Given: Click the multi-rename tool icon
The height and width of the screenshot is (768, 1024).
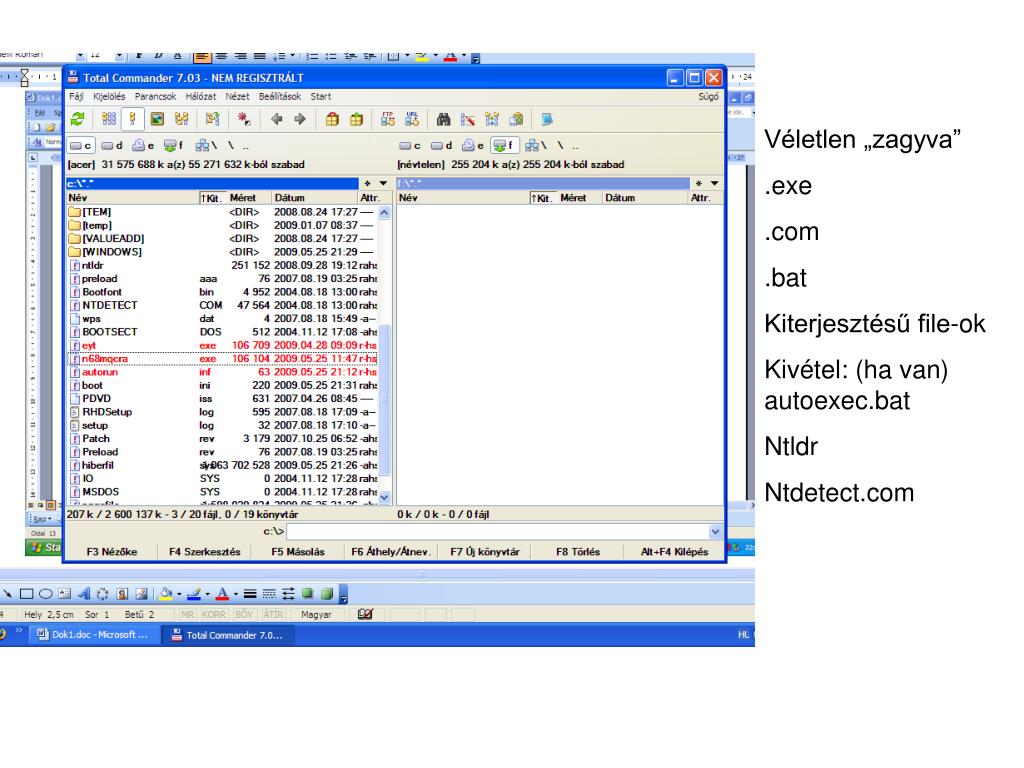Looking at the screenshot, I should [468, 119].
